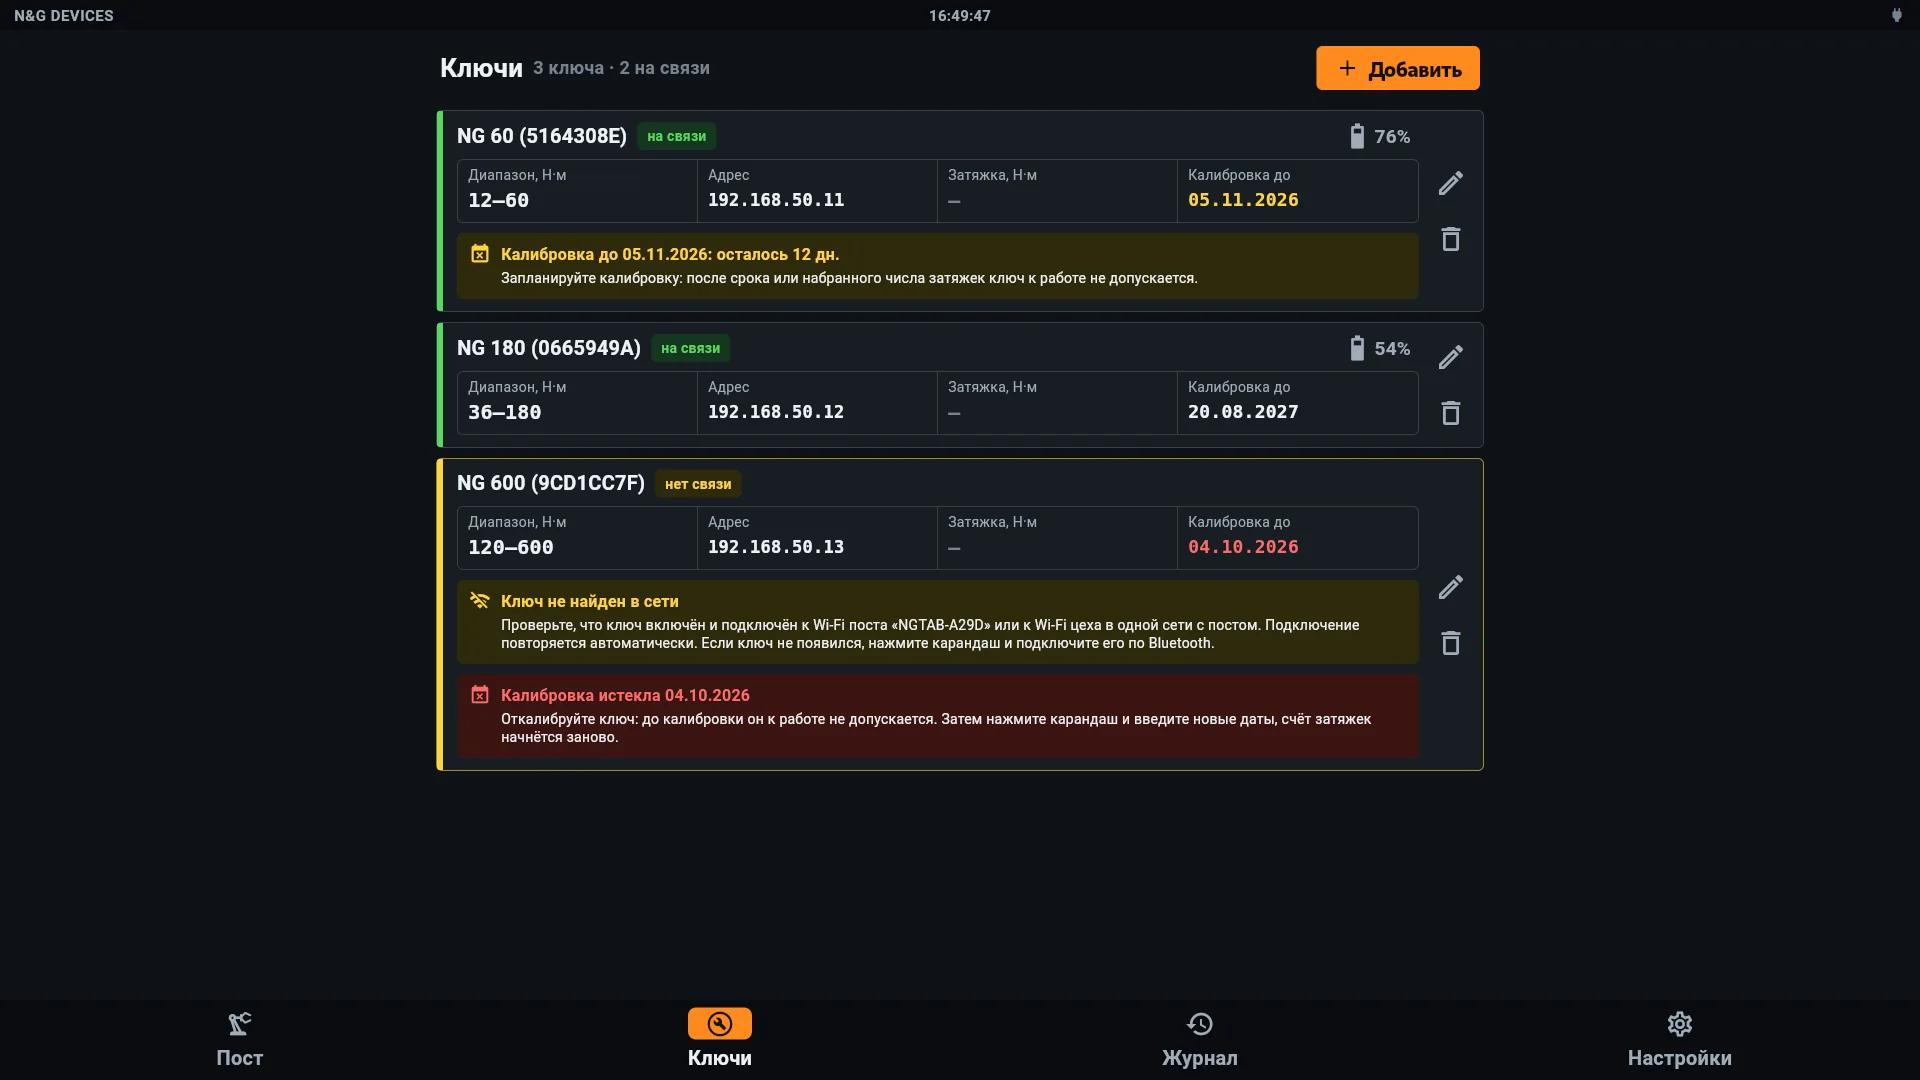Click 'Калибровка истекла 04.10.2026' alert heading
The image size is (1920, 1080).
(625, 695)
